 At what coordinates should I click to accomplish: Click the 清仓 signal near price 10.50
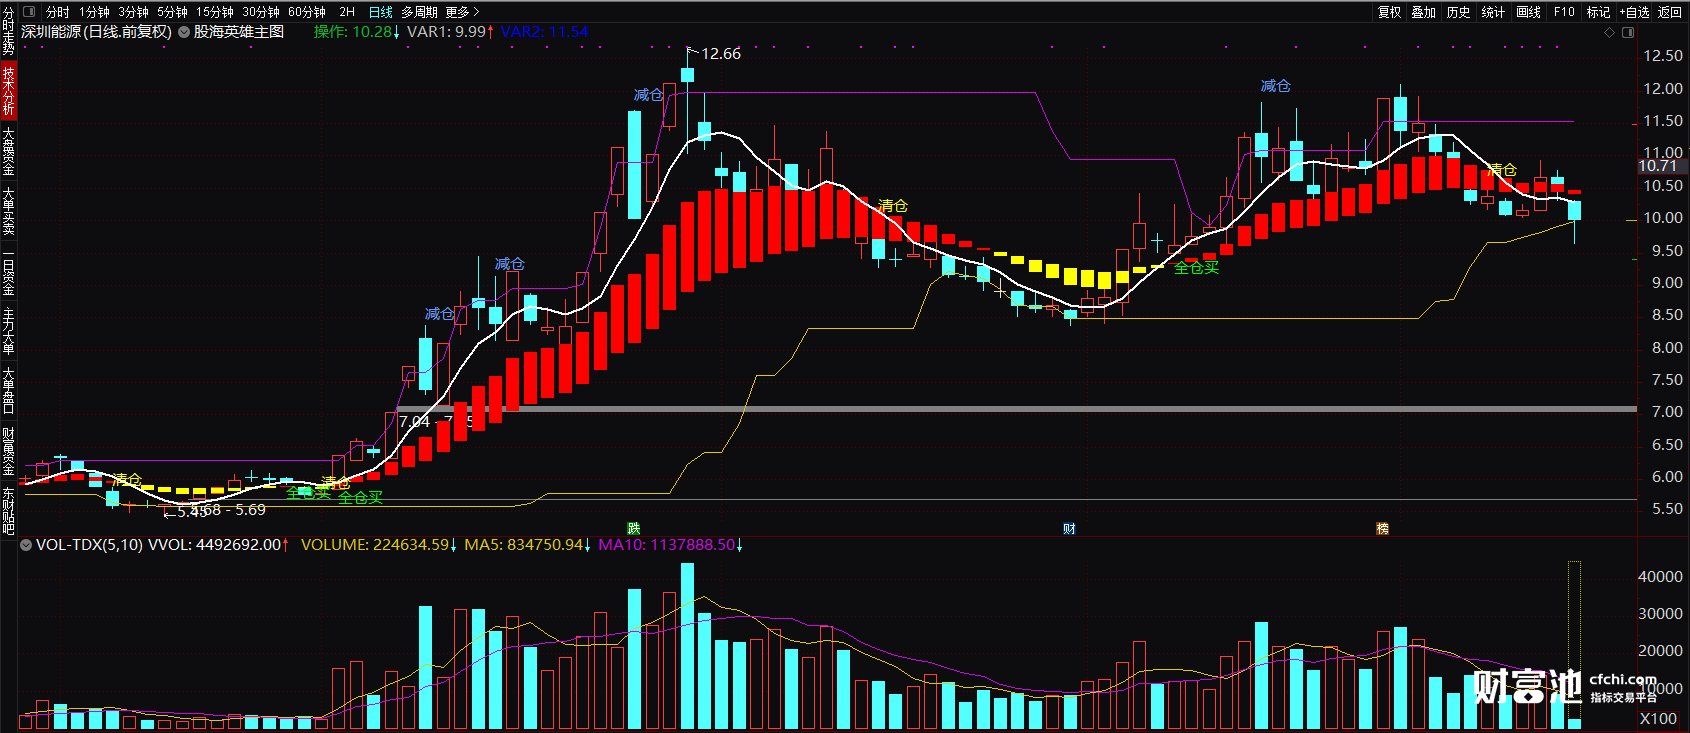[x=1502, y=170]
